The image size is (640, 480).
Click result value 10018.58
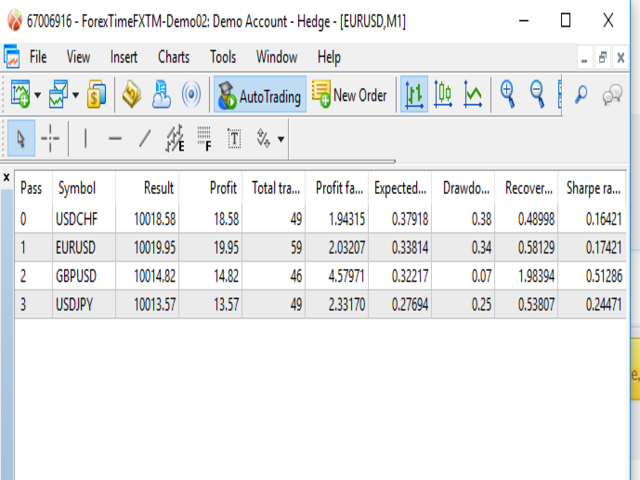155,219
